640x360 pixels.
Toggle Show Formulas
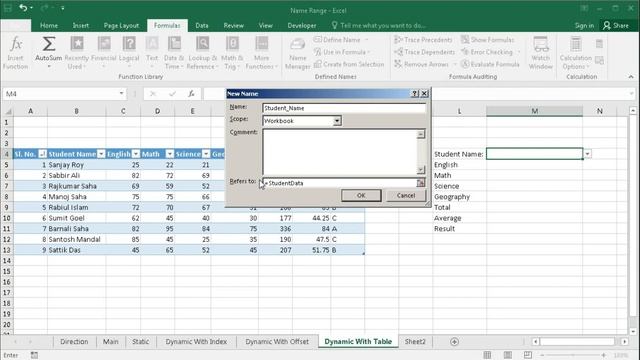click(x=488, y=40)
